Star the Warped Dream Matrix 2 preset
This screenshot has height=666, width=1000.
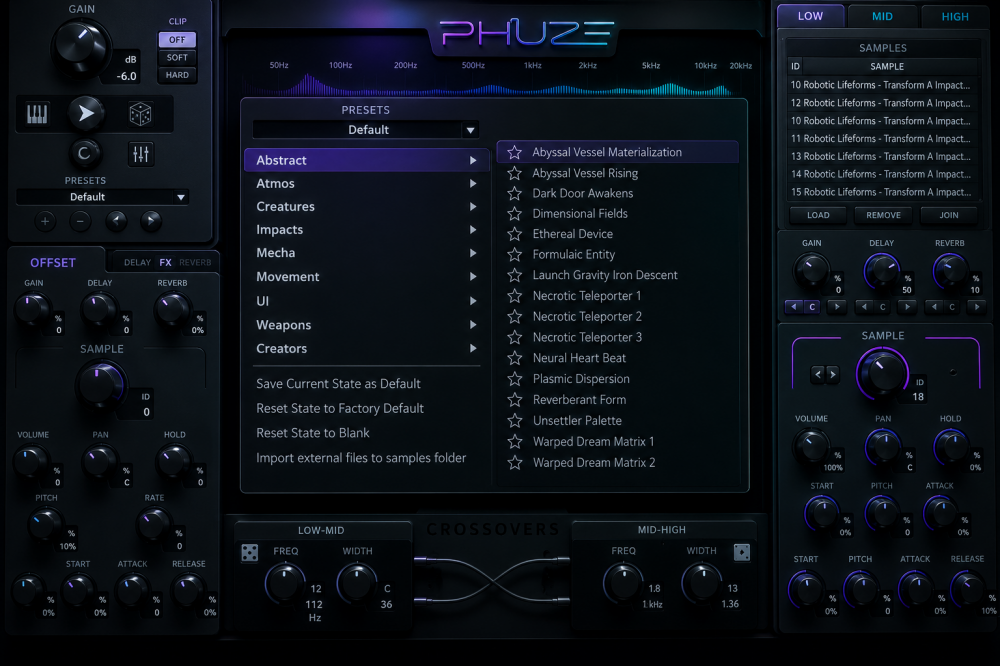(x=515, y=462)
